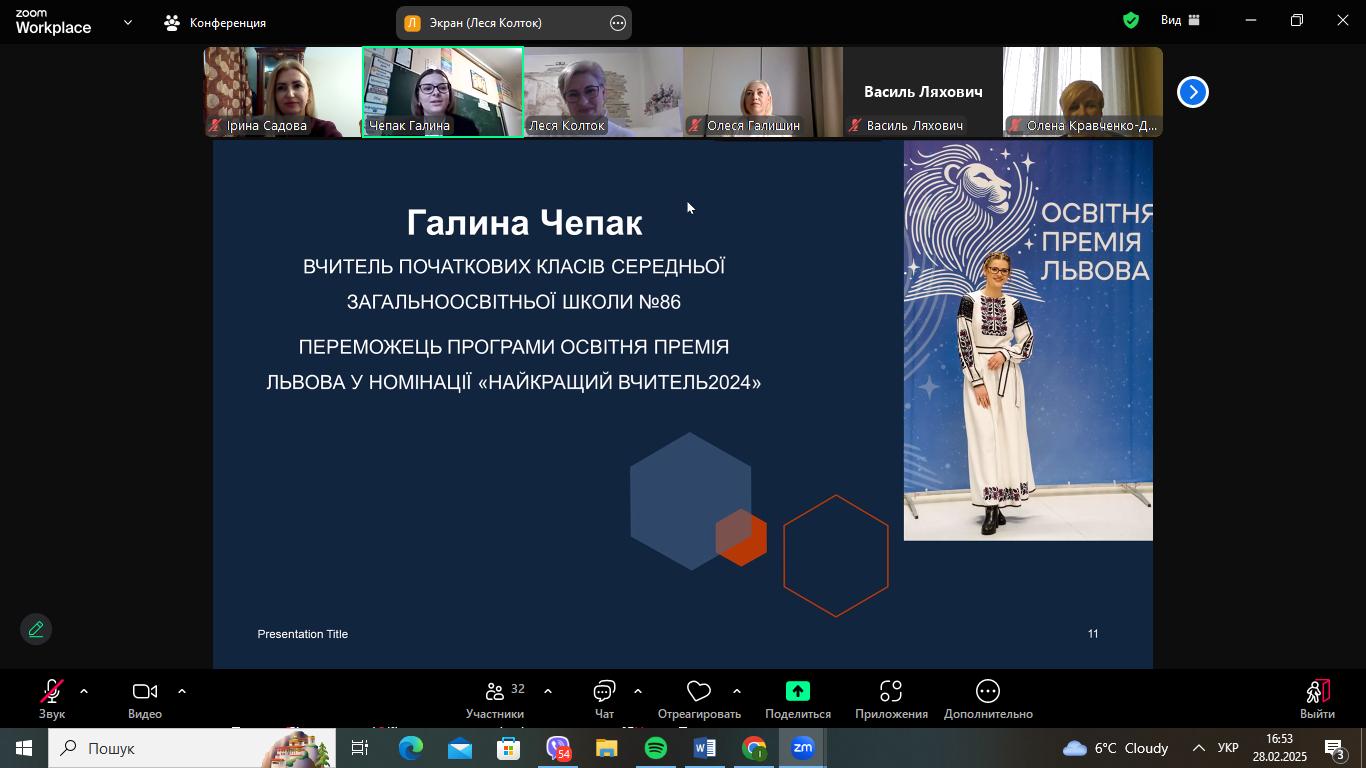This screenshot has width=1366, height=768.
Task: Expand audio options arrow next to Звук
Action: (84, 691)
